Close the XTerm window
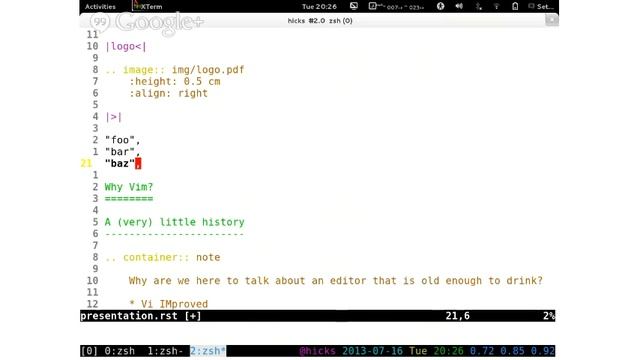This screenshot has width=640, height=360. (x=551, y=20)
